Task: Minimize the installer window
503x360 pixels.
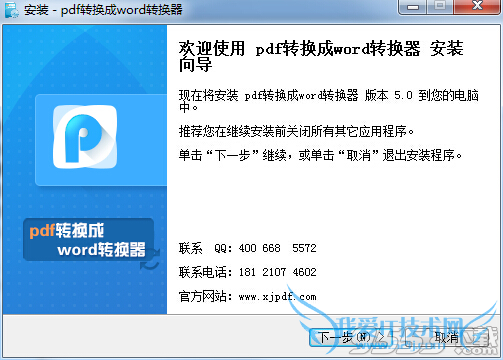Action: (413, 7)
